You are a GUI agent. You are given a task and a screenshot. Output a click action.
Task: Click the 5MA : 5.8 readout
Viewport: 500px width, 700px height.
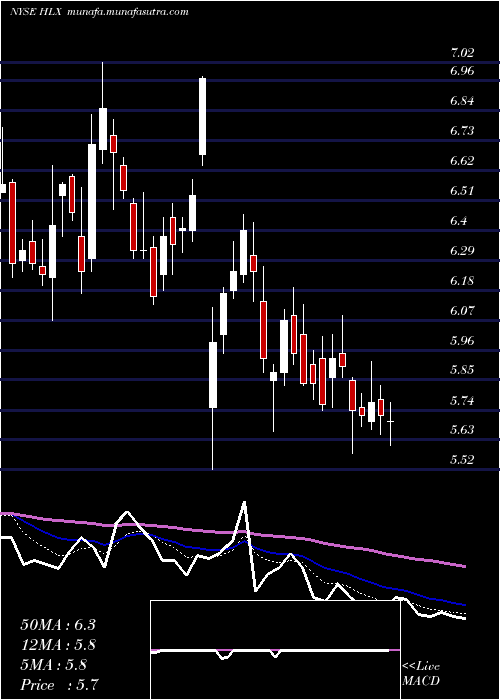(x=54, y=665)
